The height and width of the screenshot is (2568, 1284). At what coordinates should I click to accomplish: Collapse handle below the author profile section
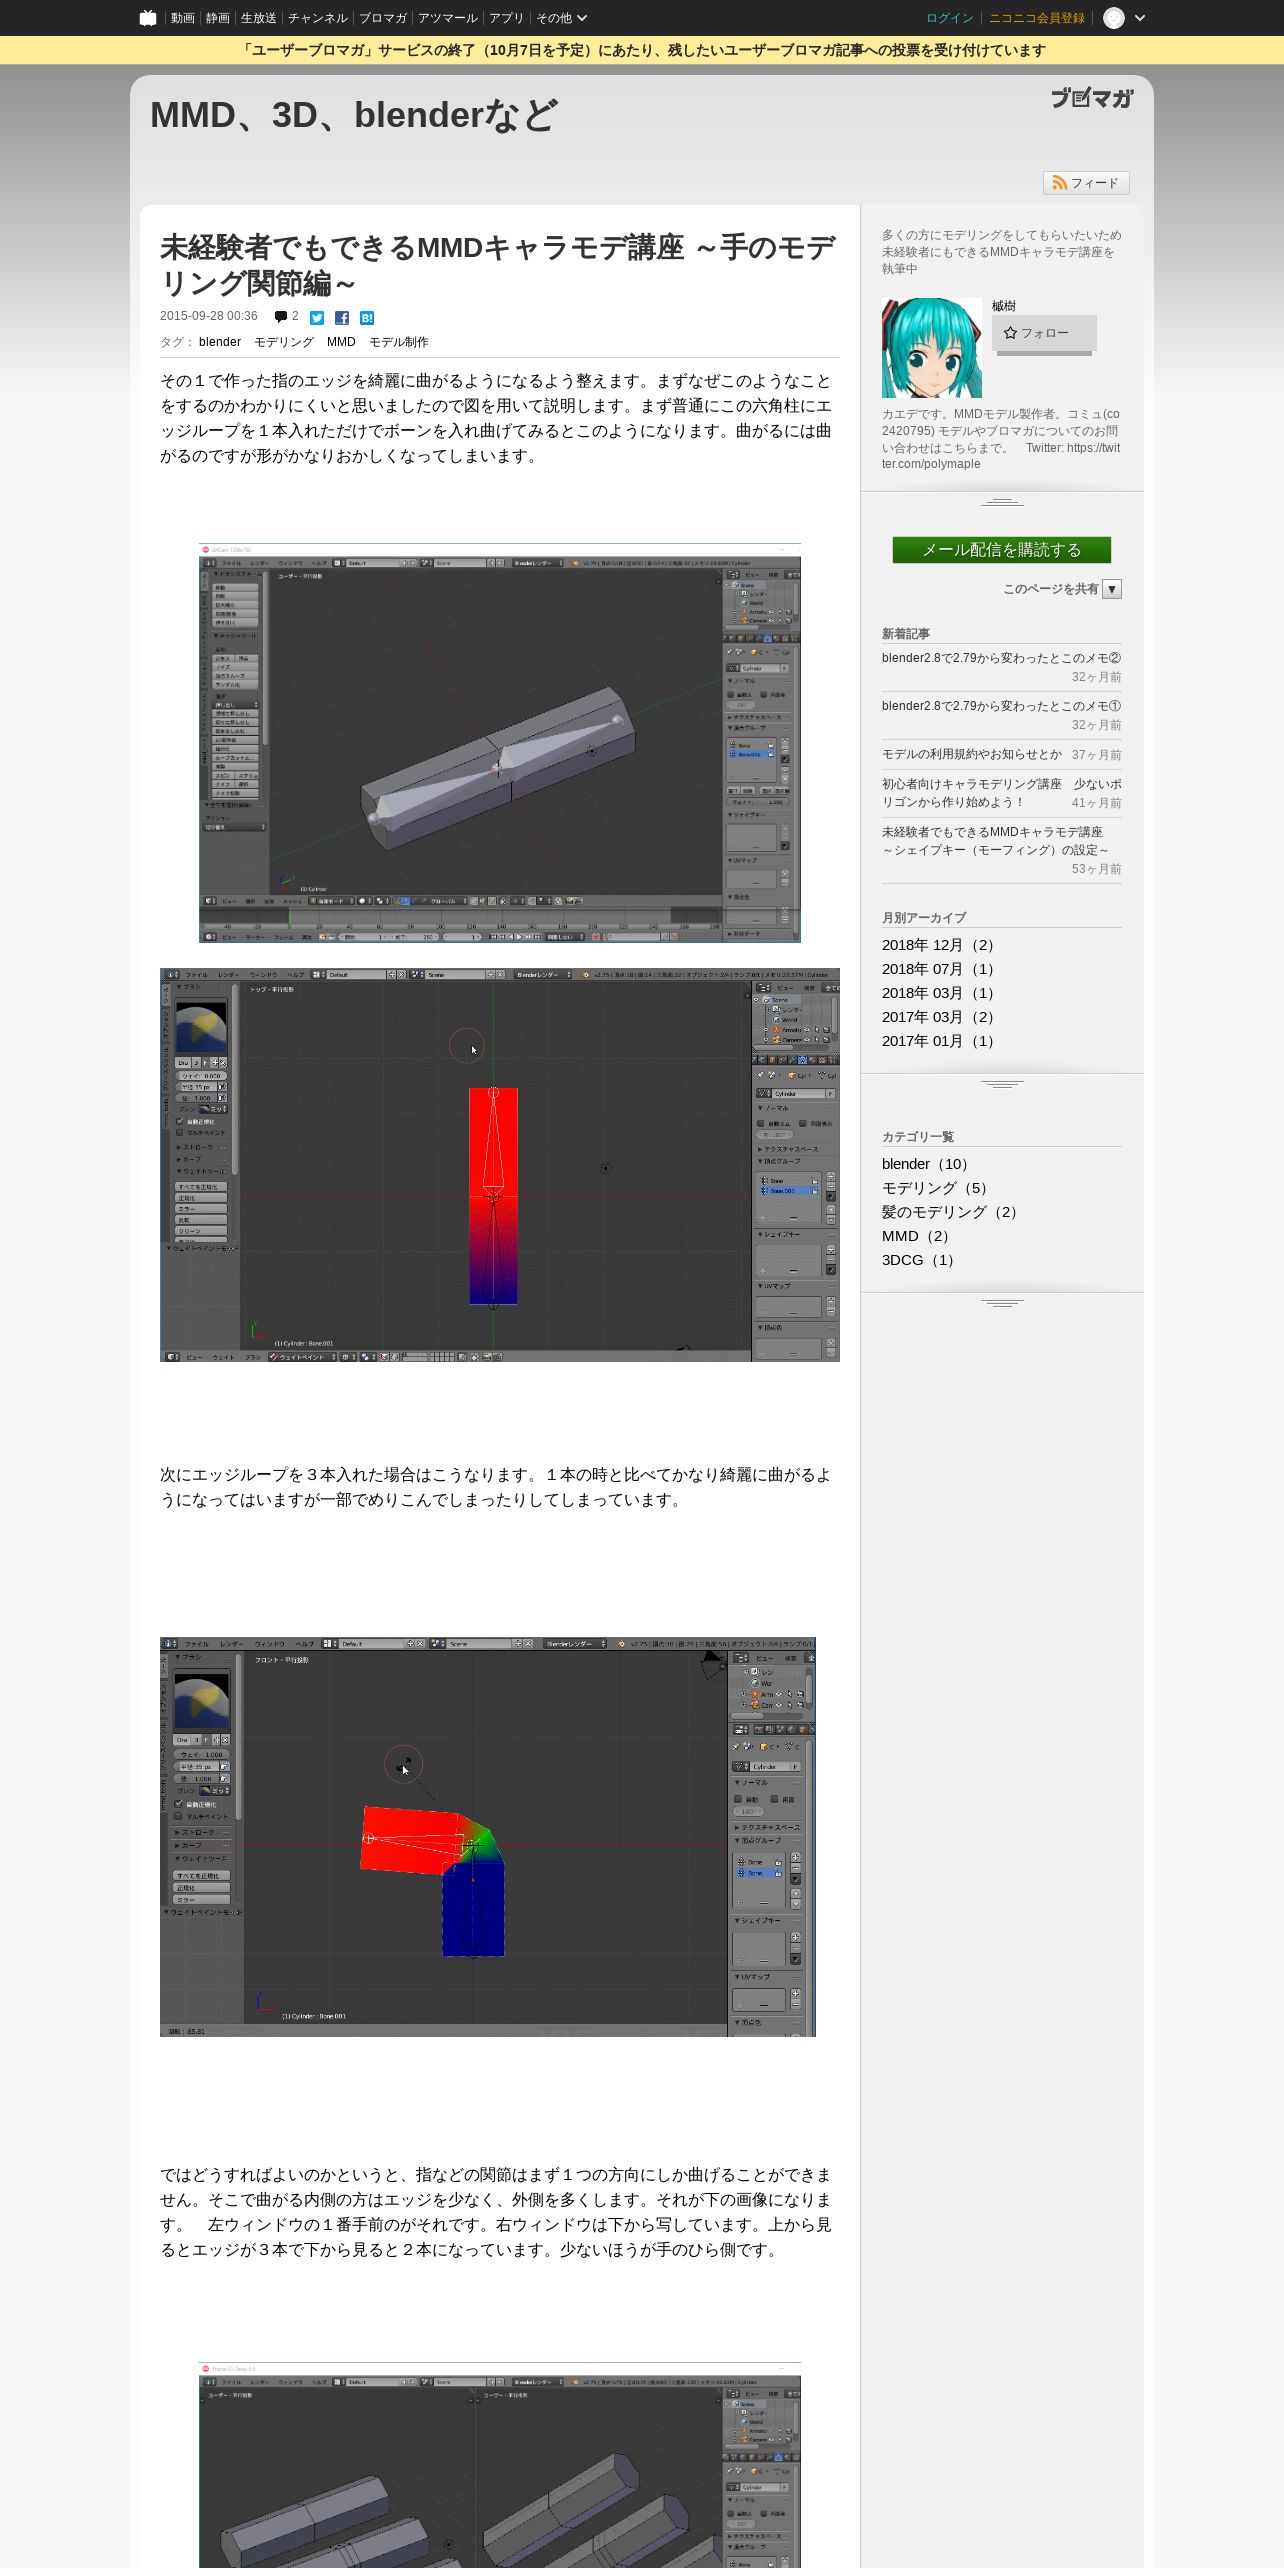(x=1002, y=501)
